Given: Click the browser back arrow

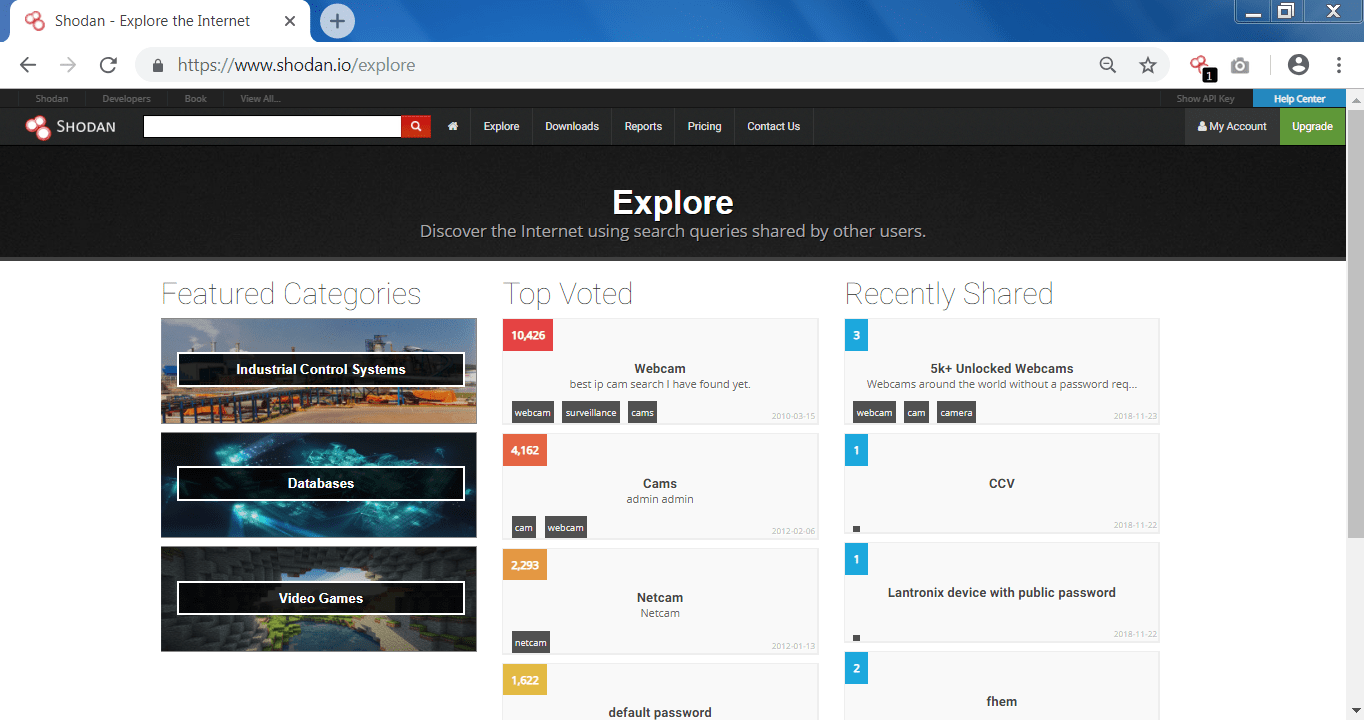Looking at the screenshot, I should [28, 65].
